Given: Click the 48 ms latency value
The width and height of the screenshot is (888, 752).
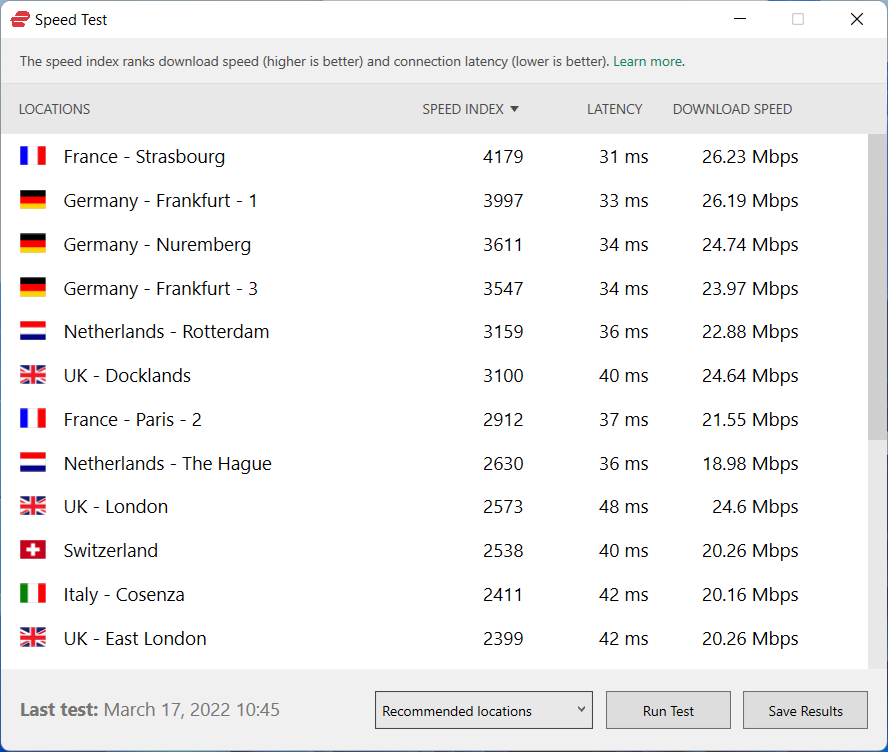Looking at the screenshot, I should (624, 506).
